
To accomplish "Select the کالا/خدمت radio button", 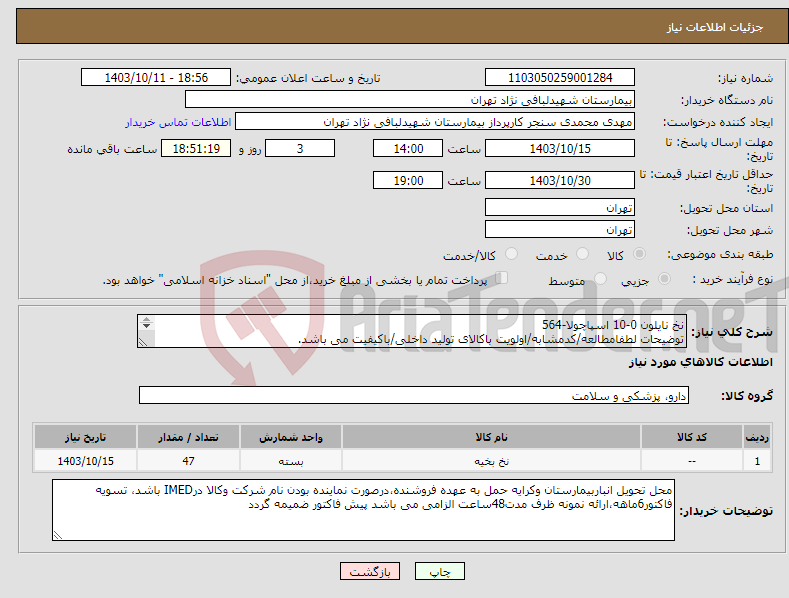I will (511, 254).
